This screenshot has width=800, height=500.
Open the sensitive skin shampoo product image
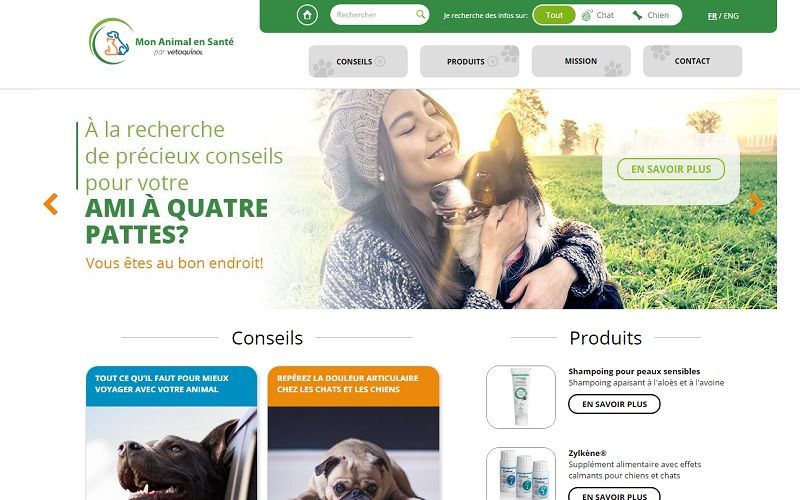click(521, 397)
